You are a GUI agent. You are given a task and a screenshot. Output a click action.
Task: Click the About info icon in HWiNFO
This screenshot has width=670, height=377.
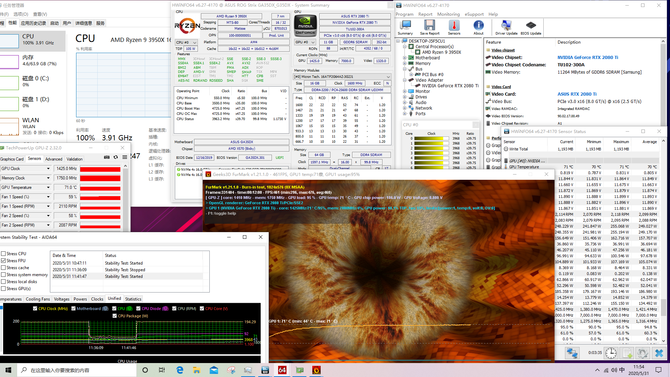[478, 27]
